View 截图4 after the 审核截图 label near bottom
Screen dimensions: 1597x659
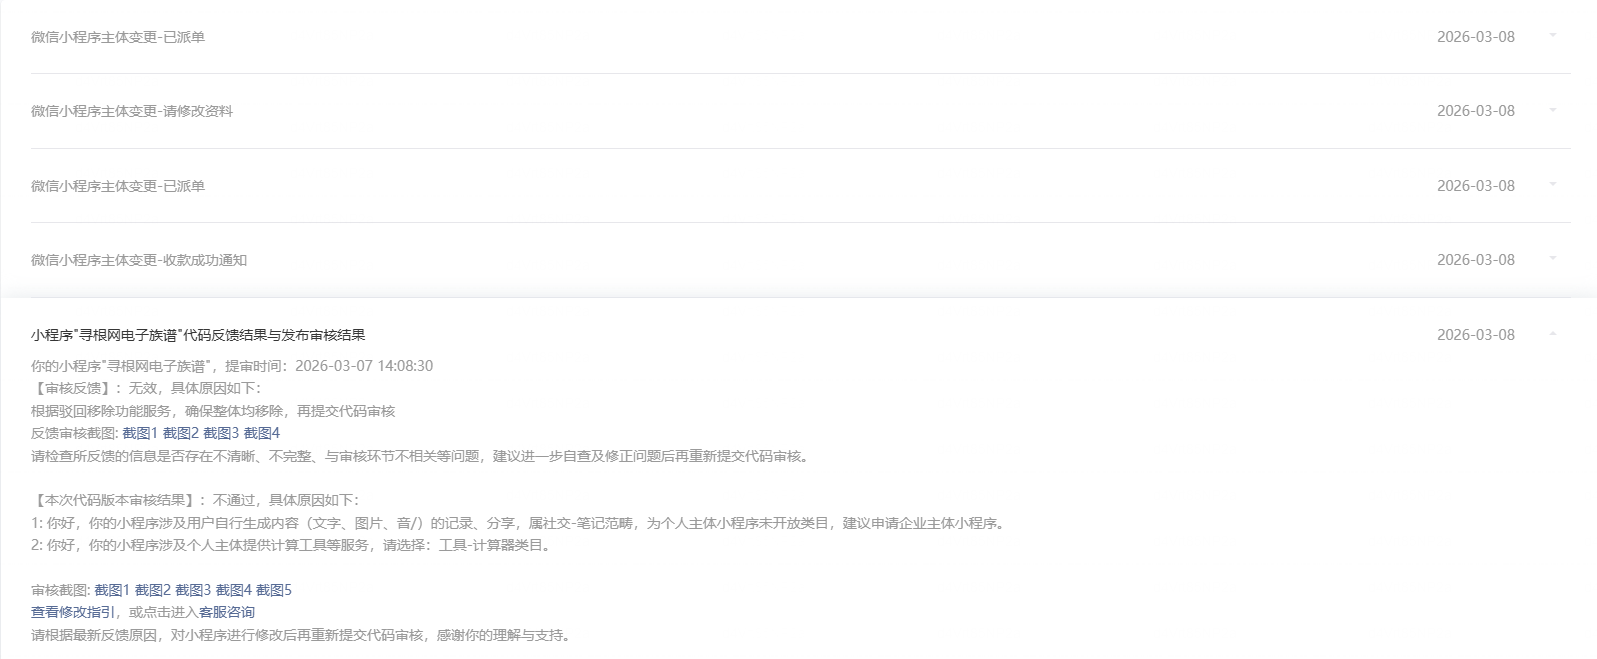pos(234,590)
